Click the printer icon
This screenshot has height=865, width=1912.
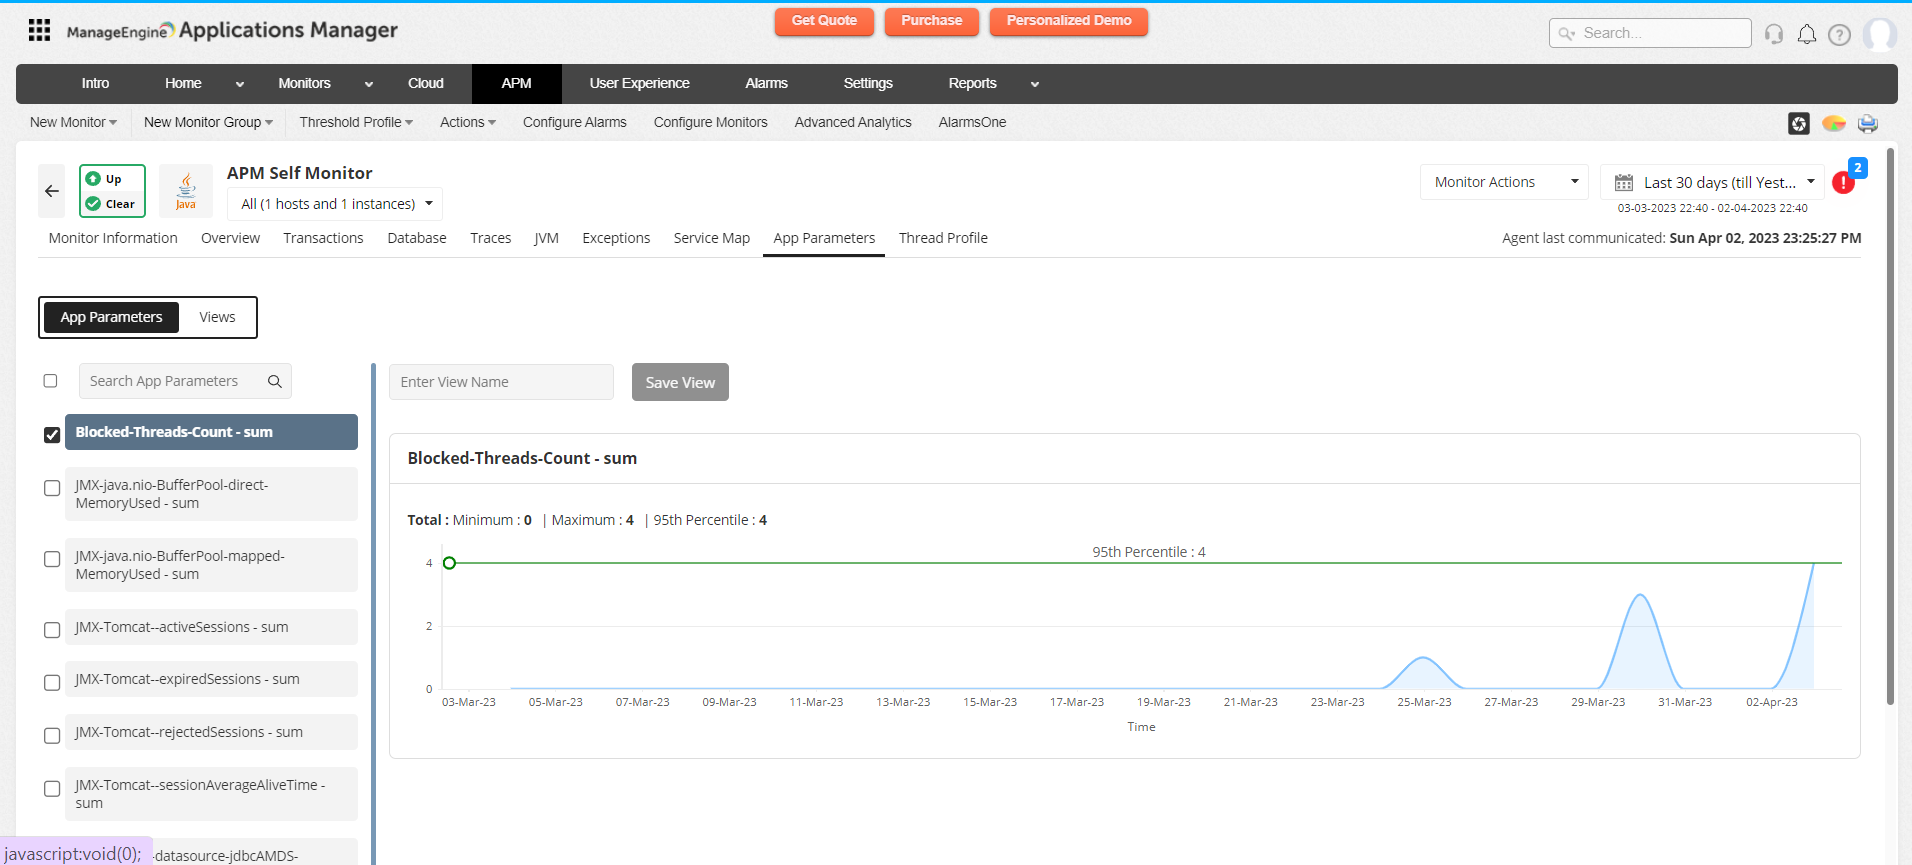pyautogui.click(x=1868, y=123)
